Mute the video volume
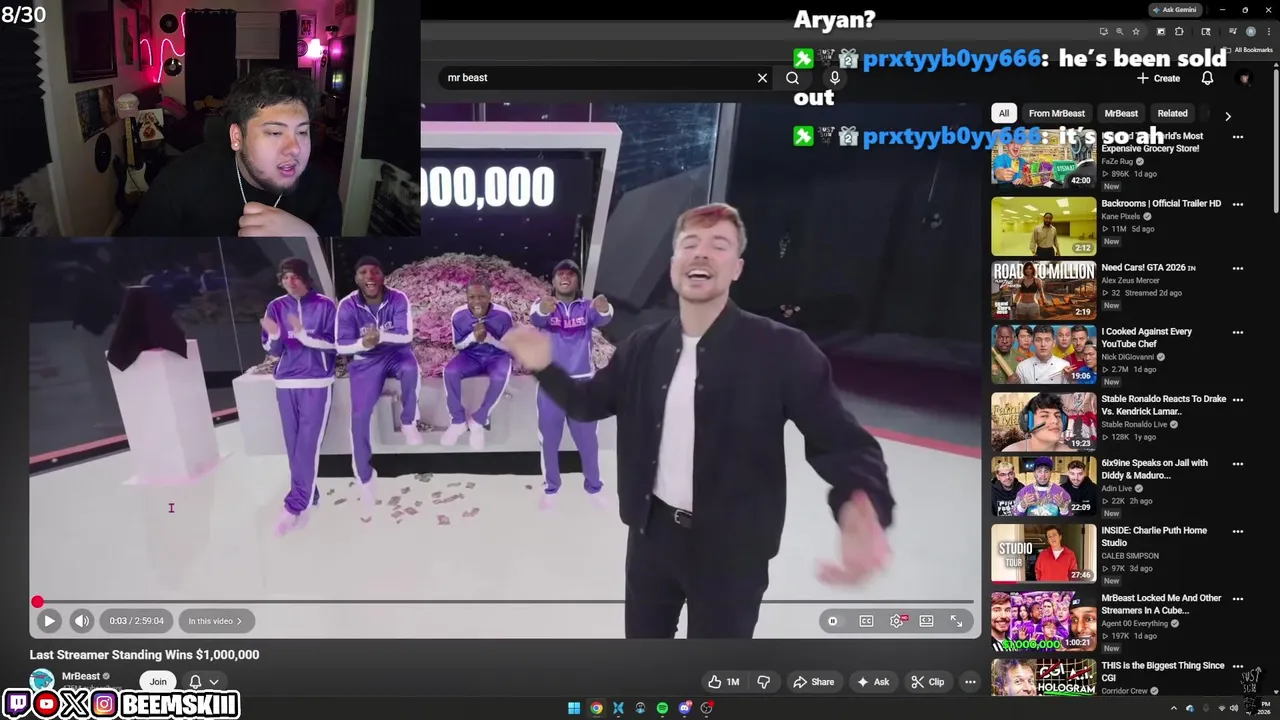1280x720 pixels. coord(82,621)
